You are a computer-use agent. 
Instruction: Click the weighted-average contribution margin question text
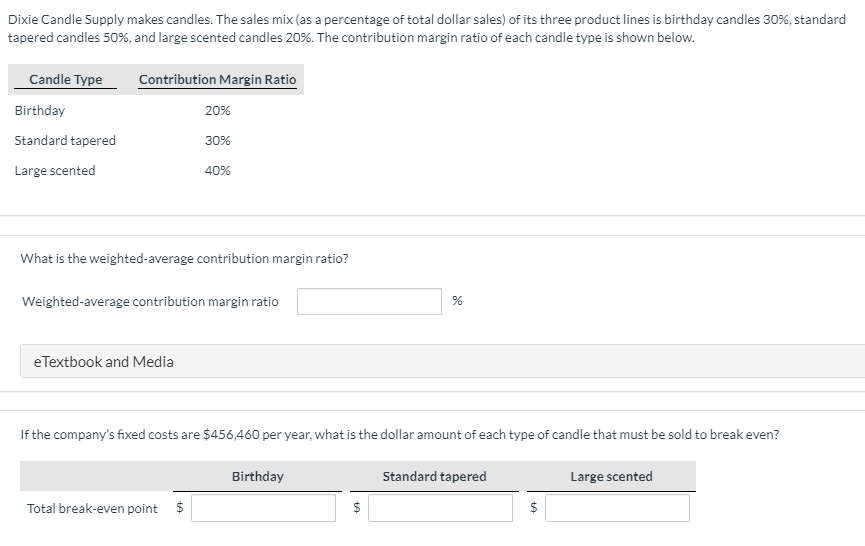click(185, 259)
